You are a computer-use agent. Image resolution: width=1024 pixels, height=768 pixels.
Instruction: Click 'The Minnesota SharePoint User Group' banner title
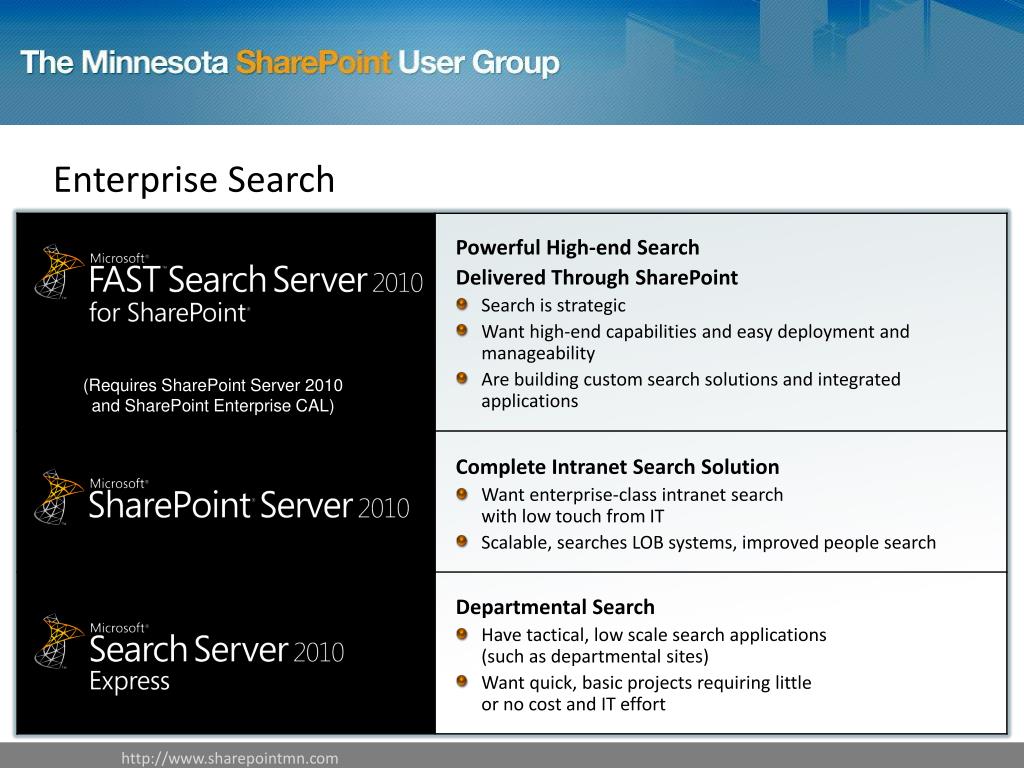point(290,63)
